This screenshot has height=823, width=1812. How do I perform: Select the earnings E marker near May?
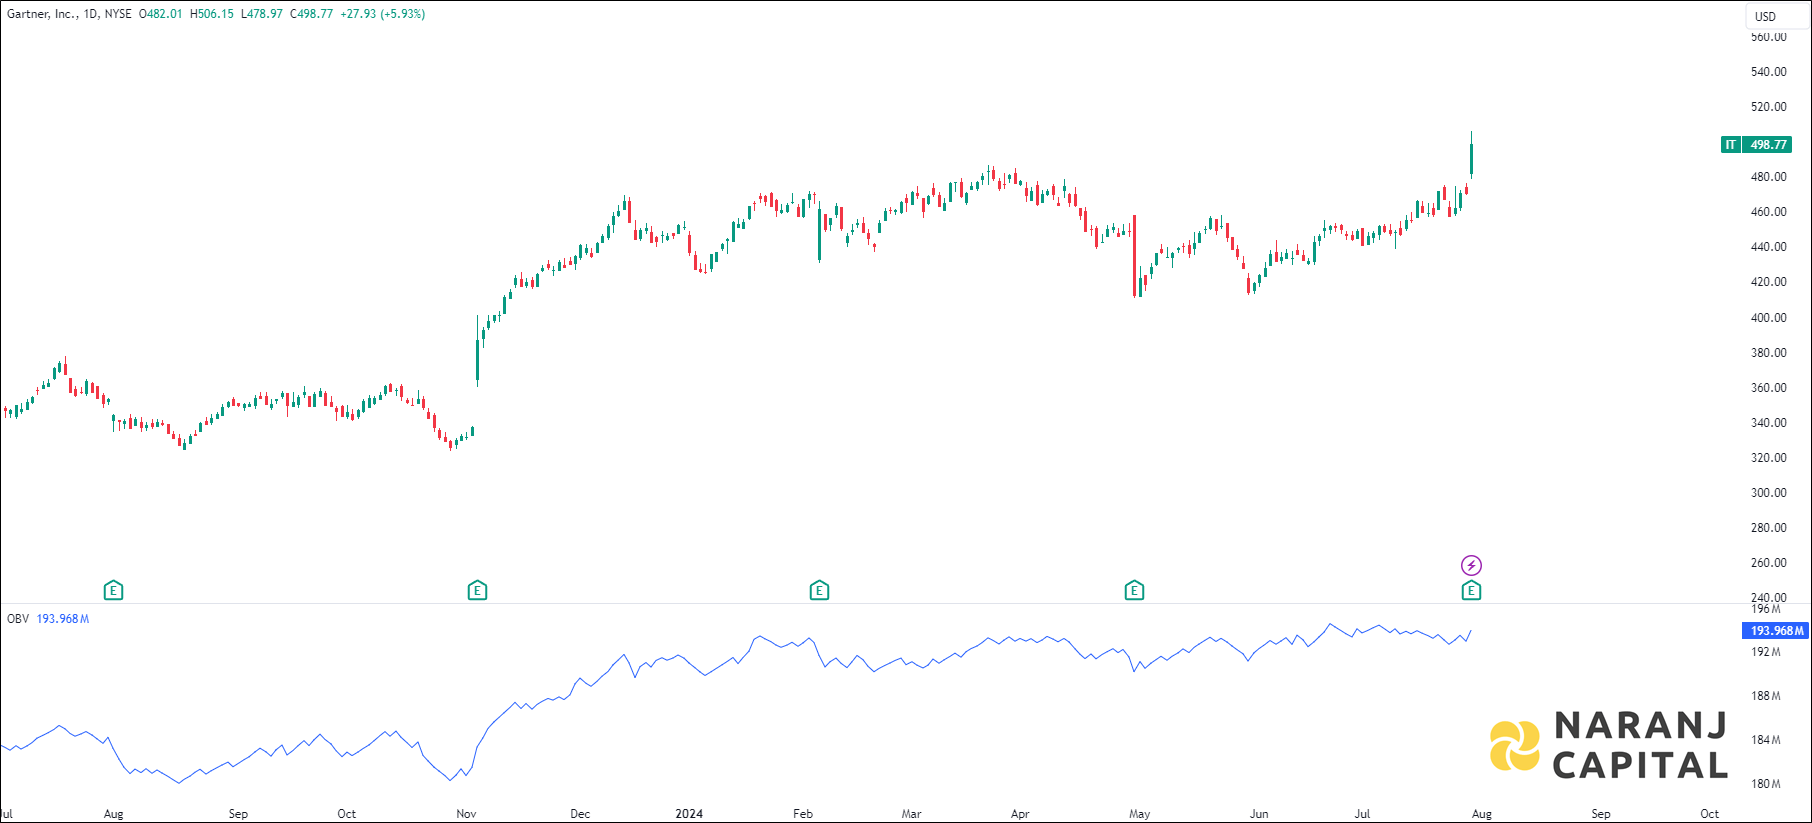(1134, 591)
